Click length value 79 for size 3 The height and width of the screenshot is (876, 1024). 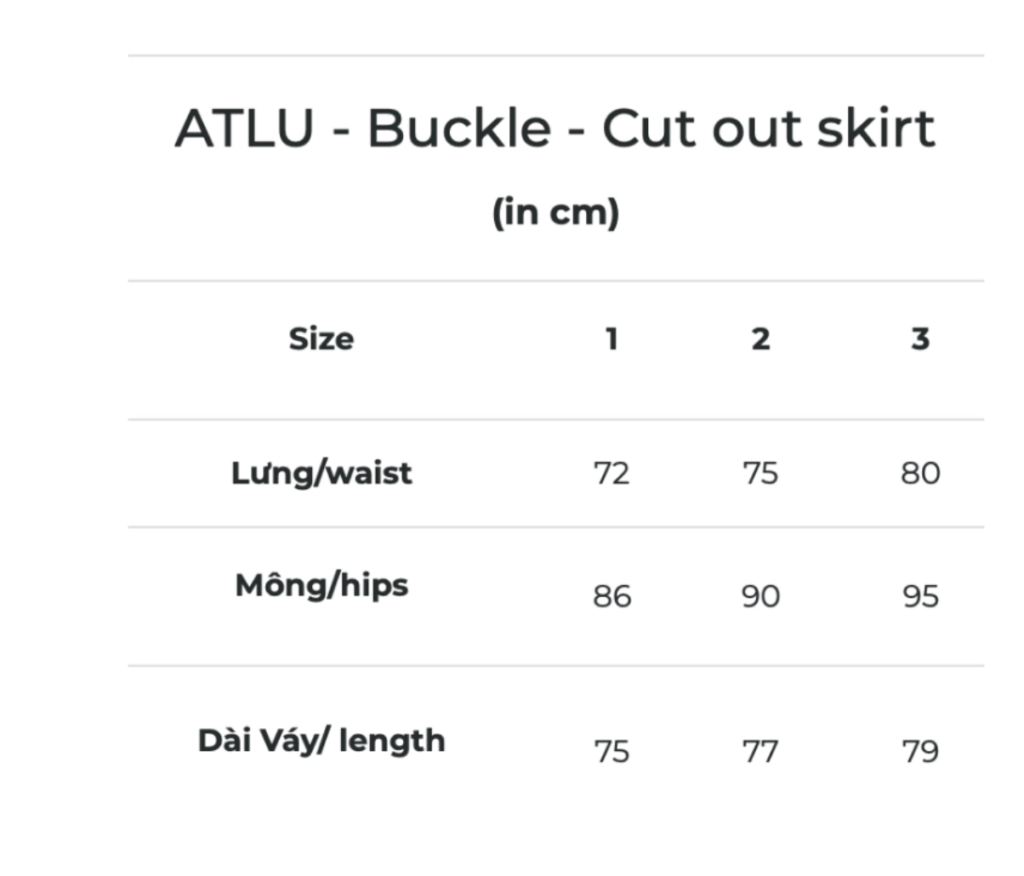920,751
